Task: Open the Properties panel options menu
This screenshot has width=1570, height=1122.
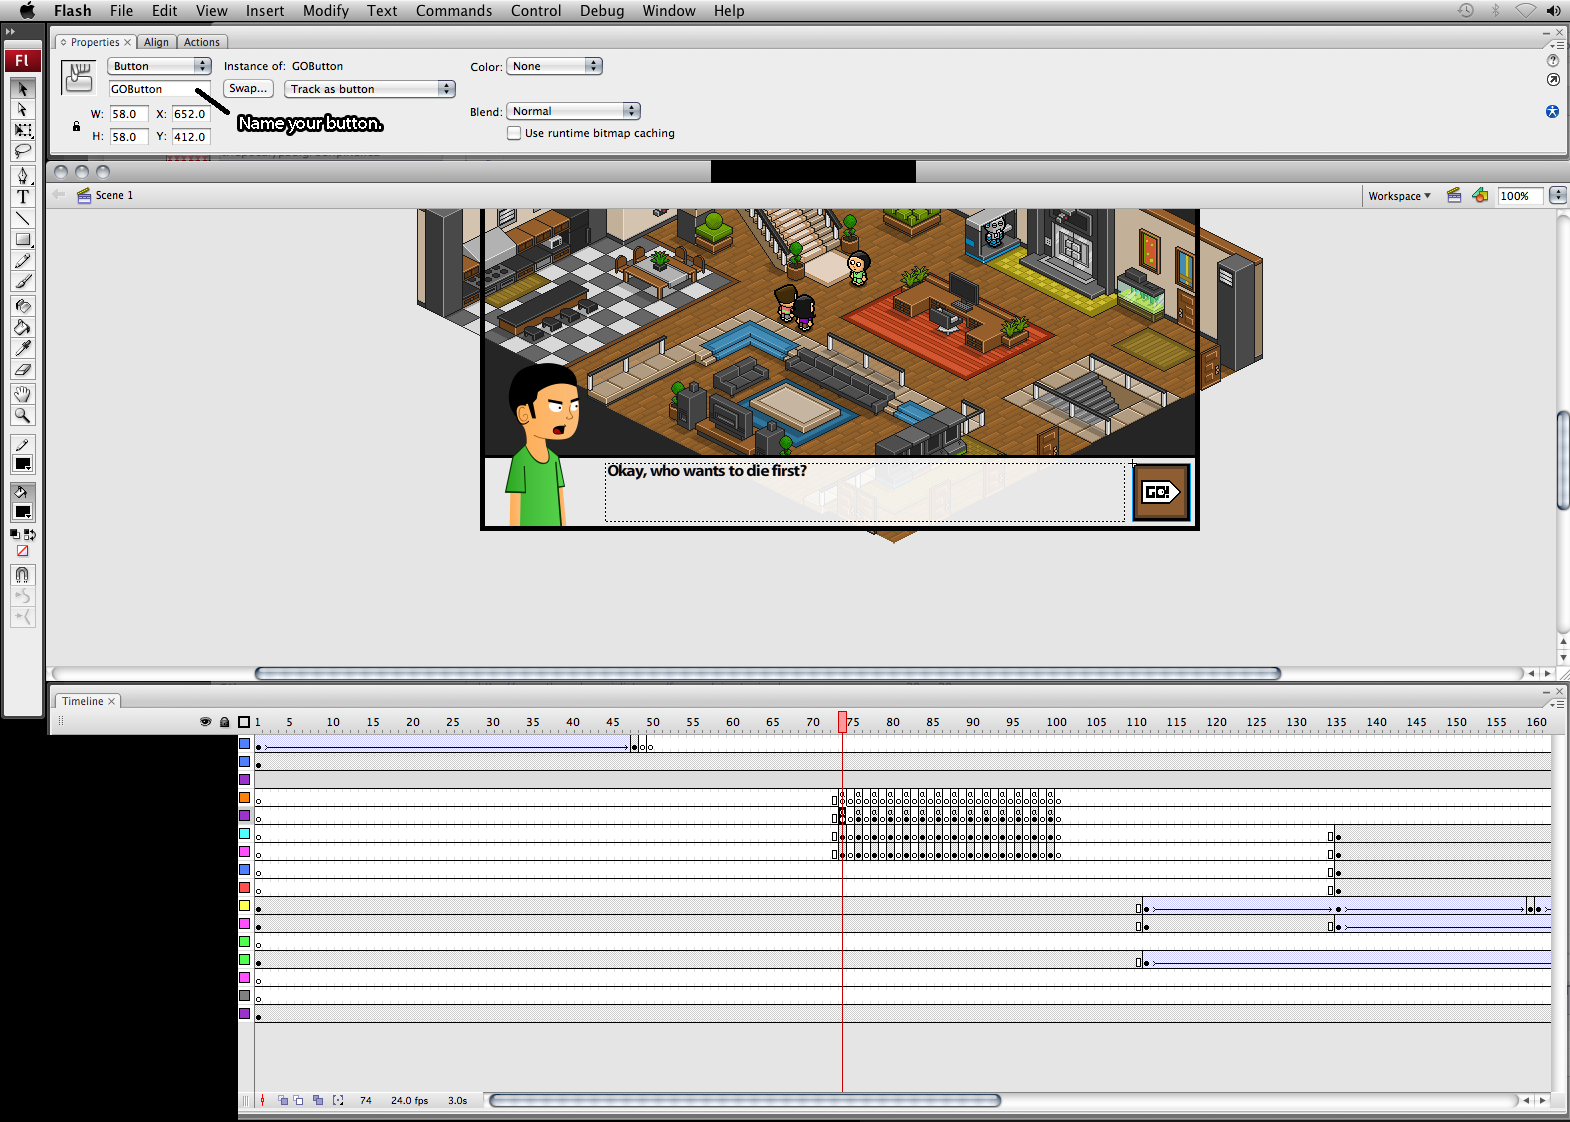Action: tap(1557, 46)
